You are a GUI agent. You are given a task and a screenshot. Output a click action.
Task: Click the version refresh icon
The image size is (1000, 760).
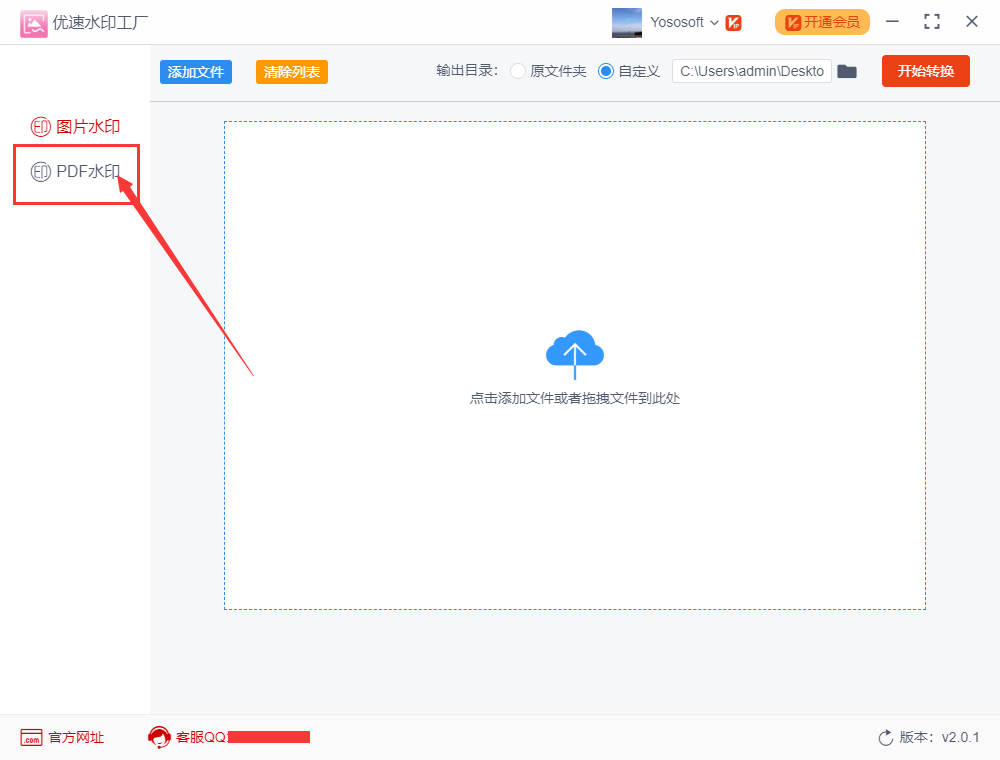[886, 738]
